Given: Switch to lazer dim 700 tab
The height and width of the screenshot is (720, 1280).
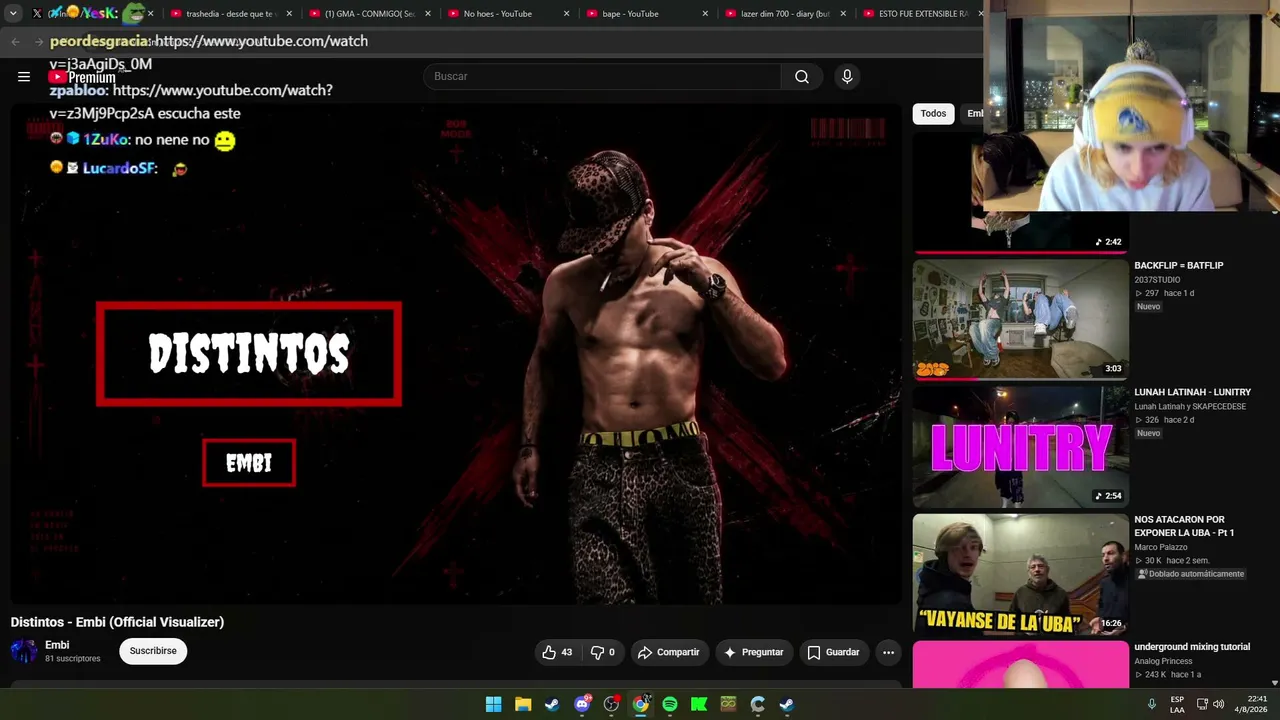Looking at the screenshot, I should point(785,14).
